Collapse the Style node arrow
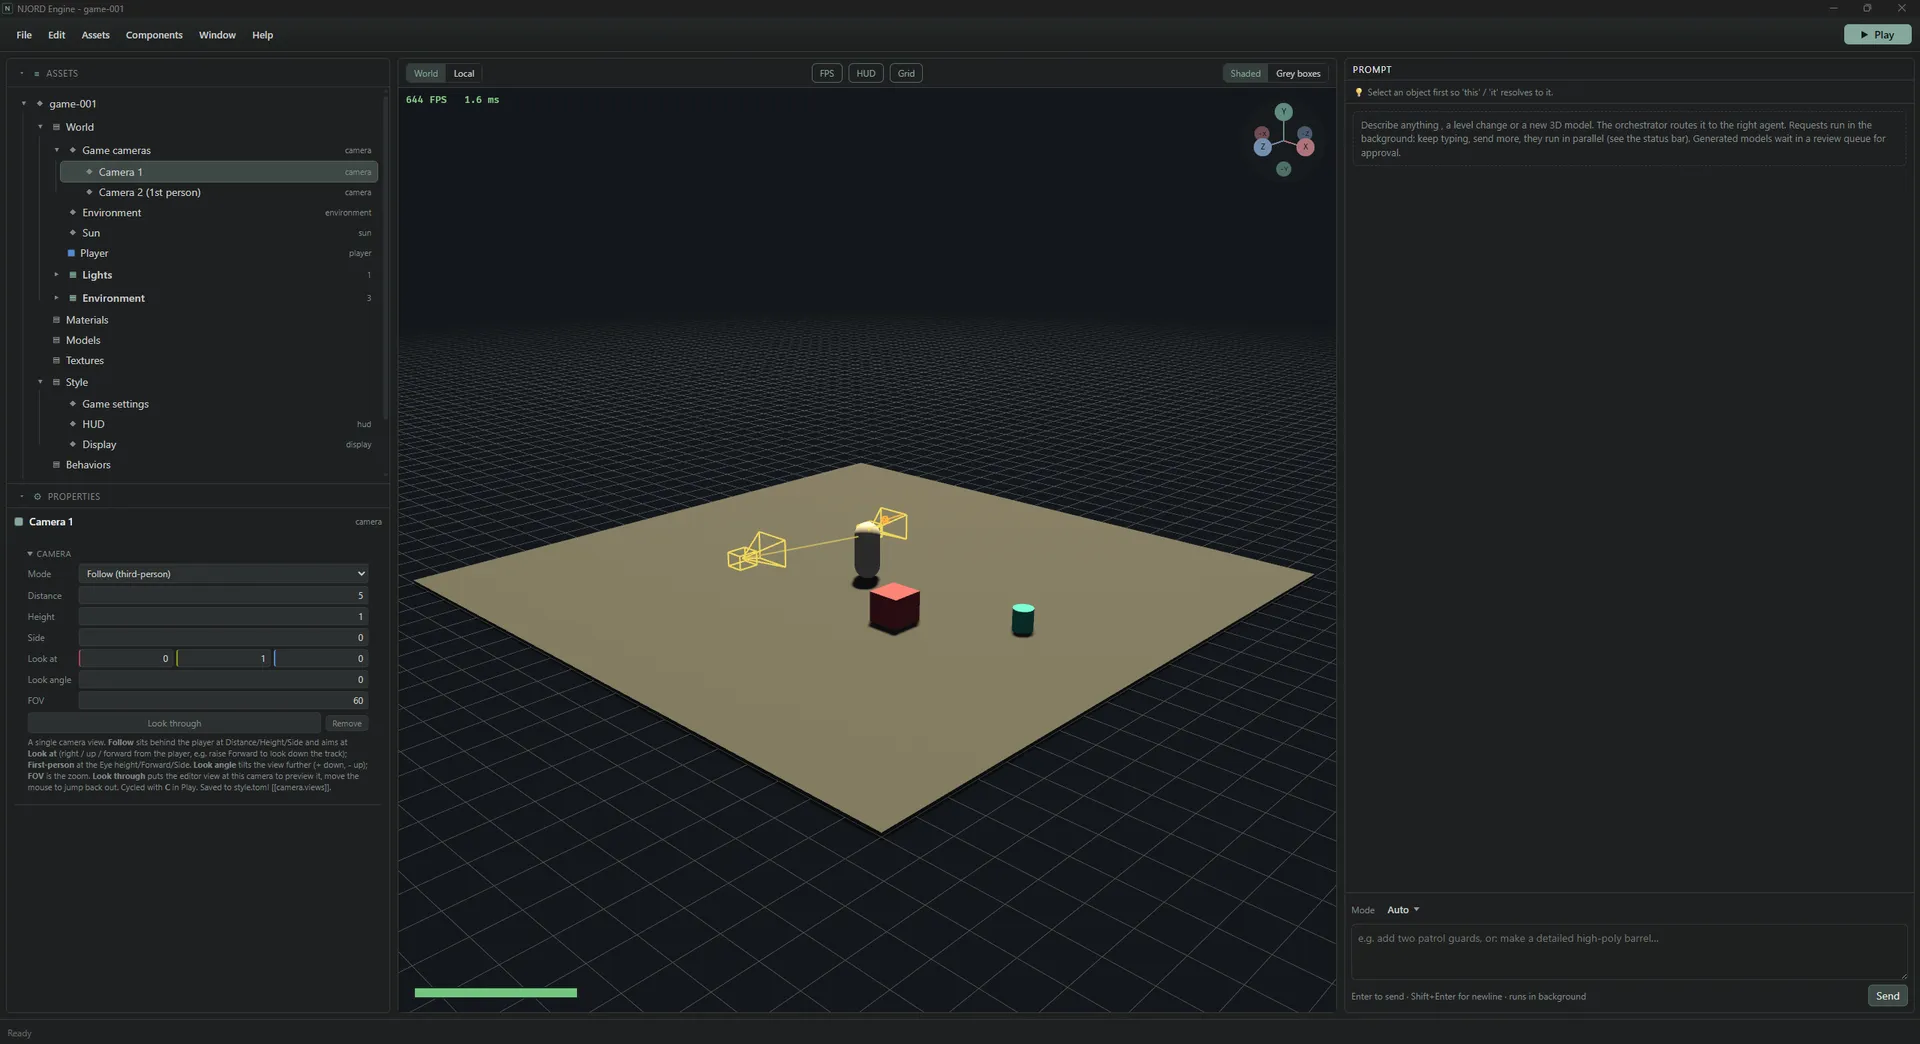The width and height of the screenshot is (1920, 1044). tap(41, 382)
